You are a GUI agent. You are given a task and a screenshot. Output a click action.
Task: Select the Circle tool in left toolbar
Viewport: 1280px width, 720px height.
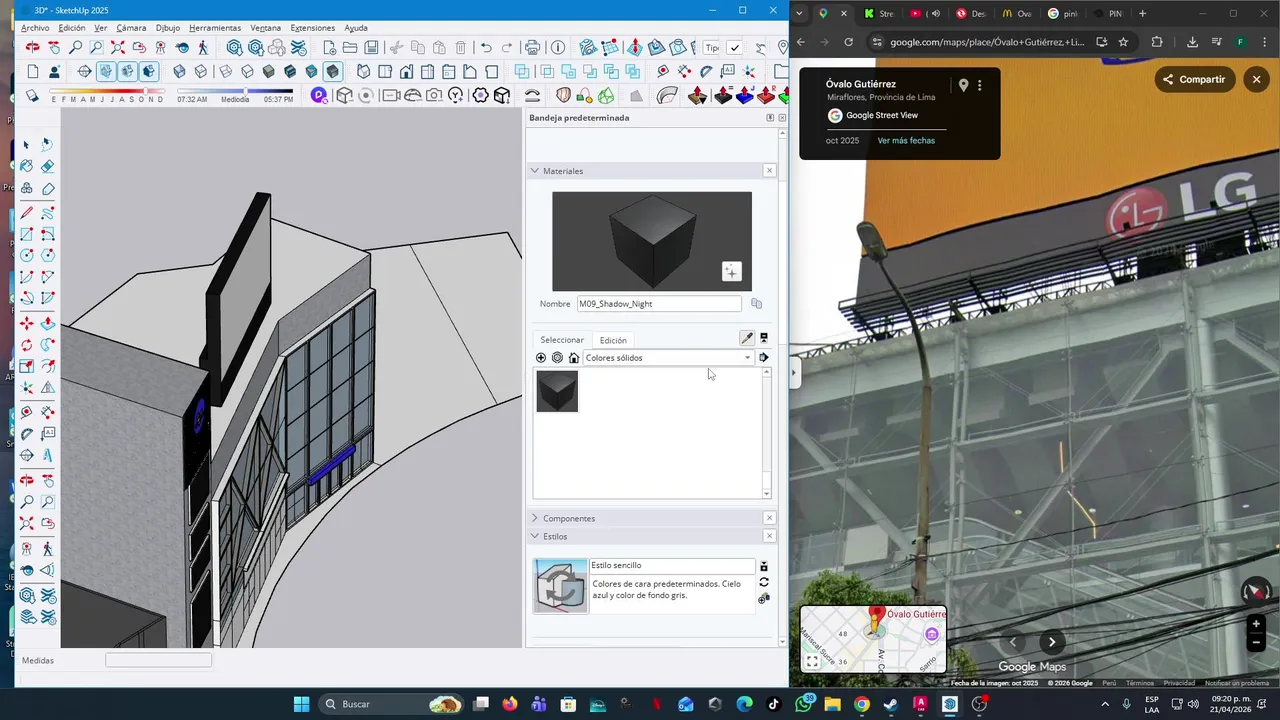(27, 256)
